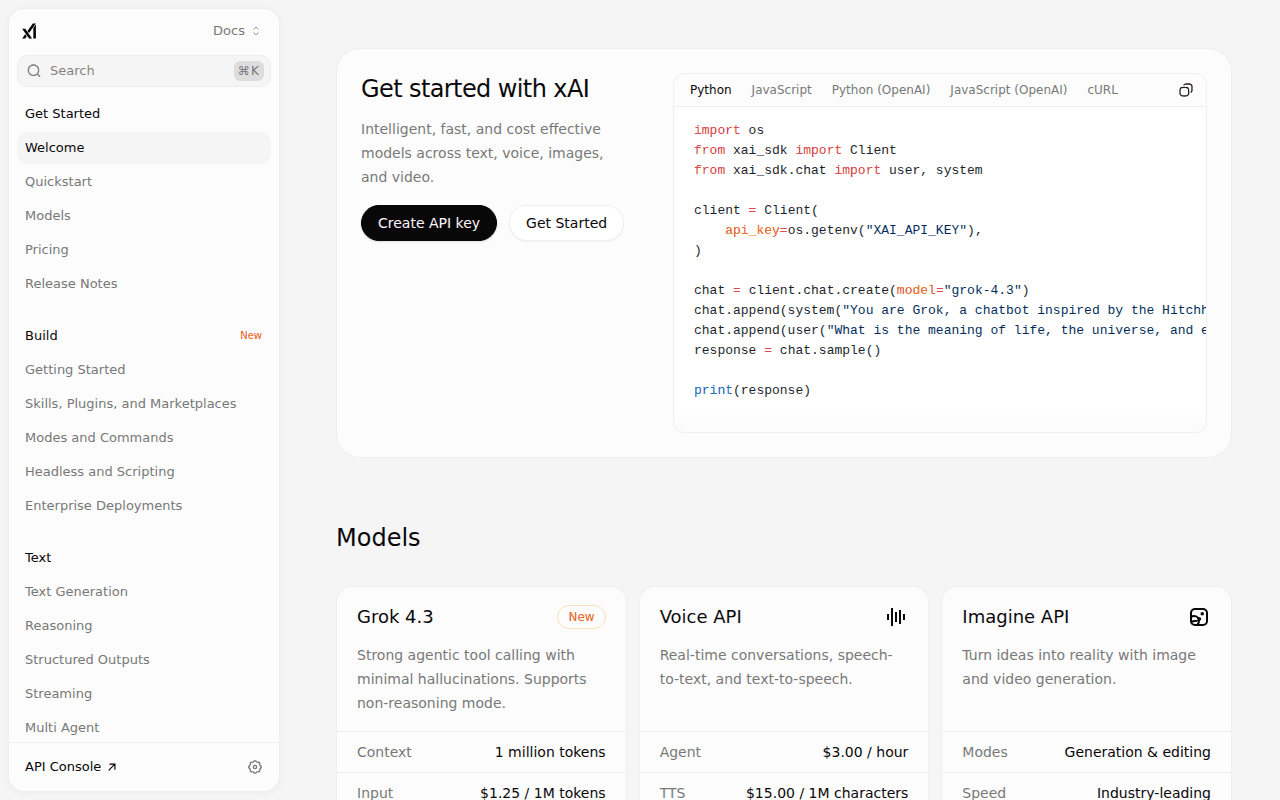Open settings gear icon in sidebar footer
Screen dimensions: 1280x800
click(255, 767)
